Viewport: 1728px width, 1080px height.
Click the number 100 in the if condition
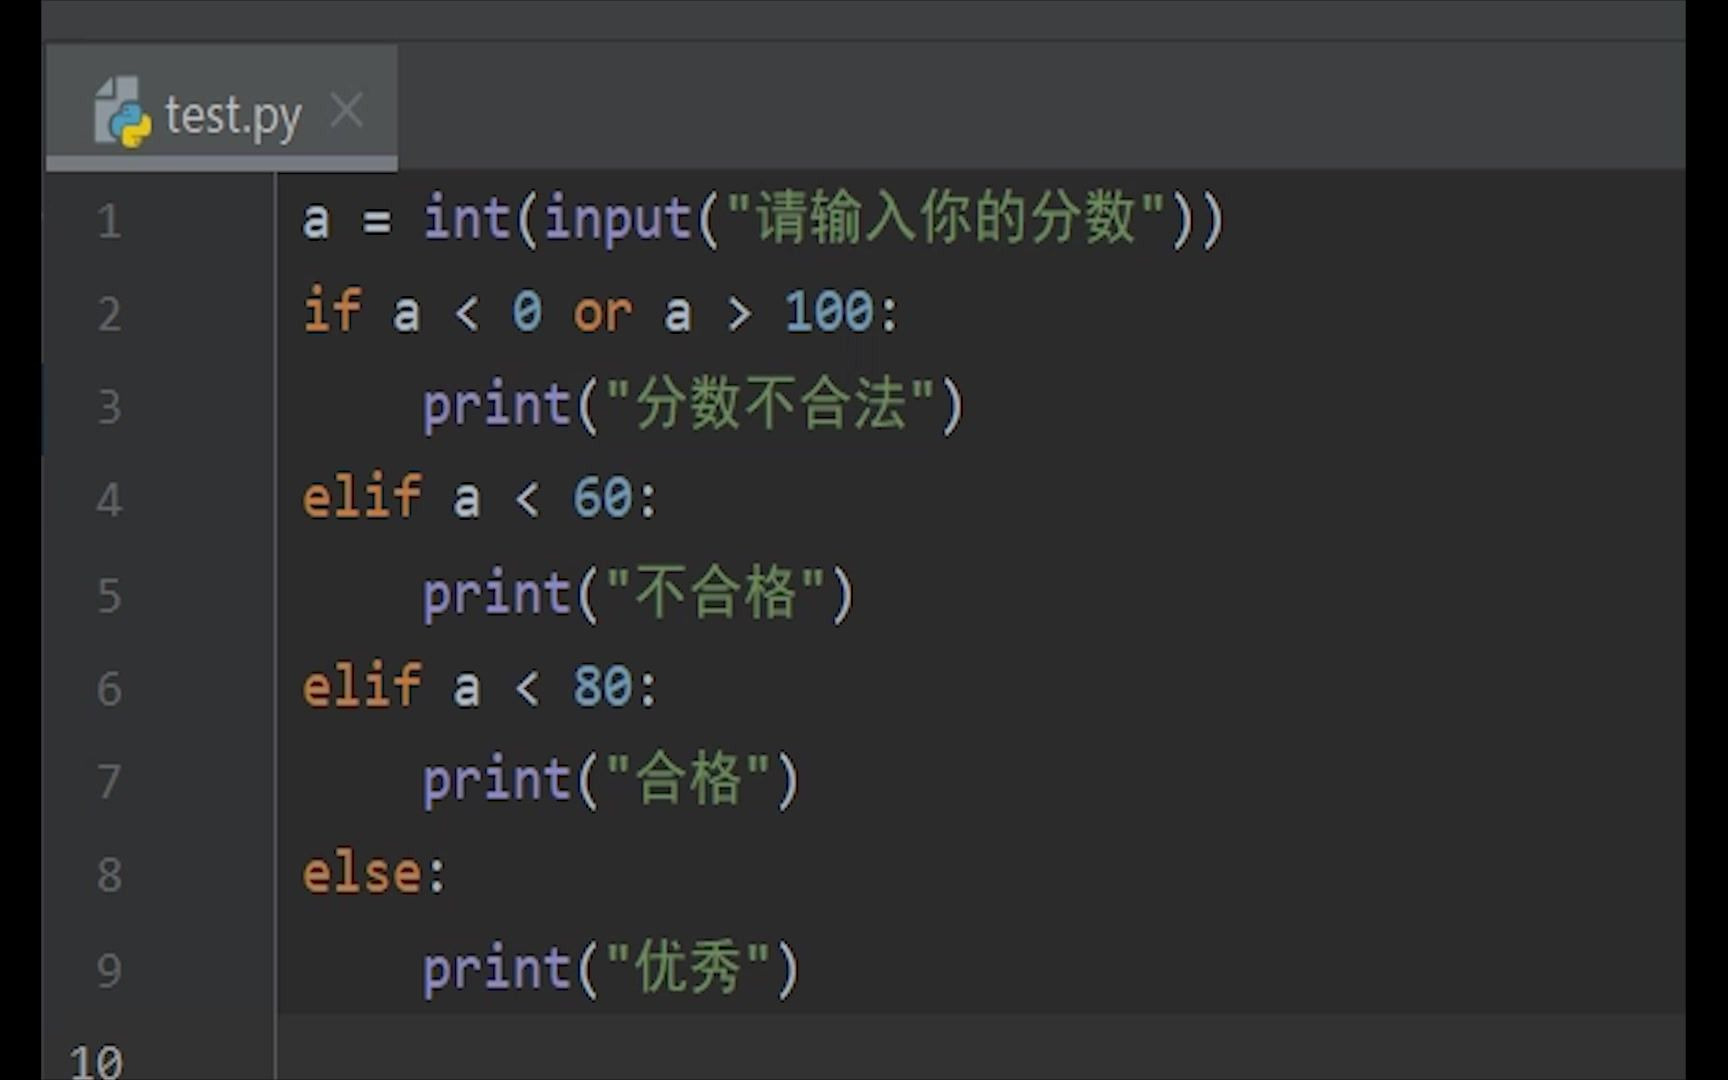point(829,312)
